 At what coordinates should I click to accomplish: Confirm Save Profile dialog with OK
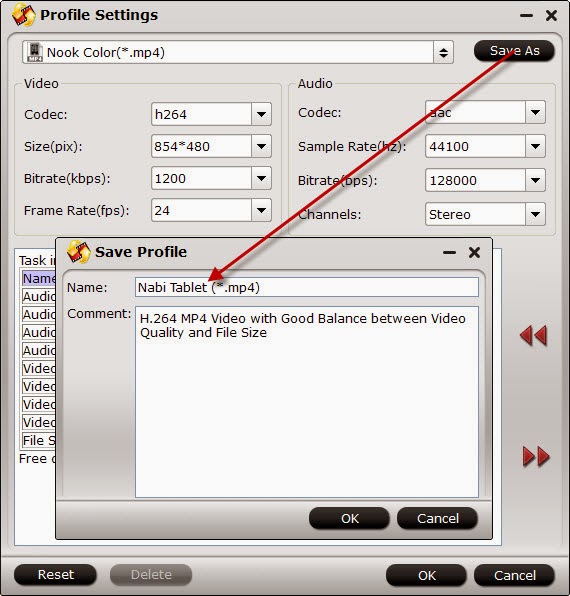[x=349, y=518]
